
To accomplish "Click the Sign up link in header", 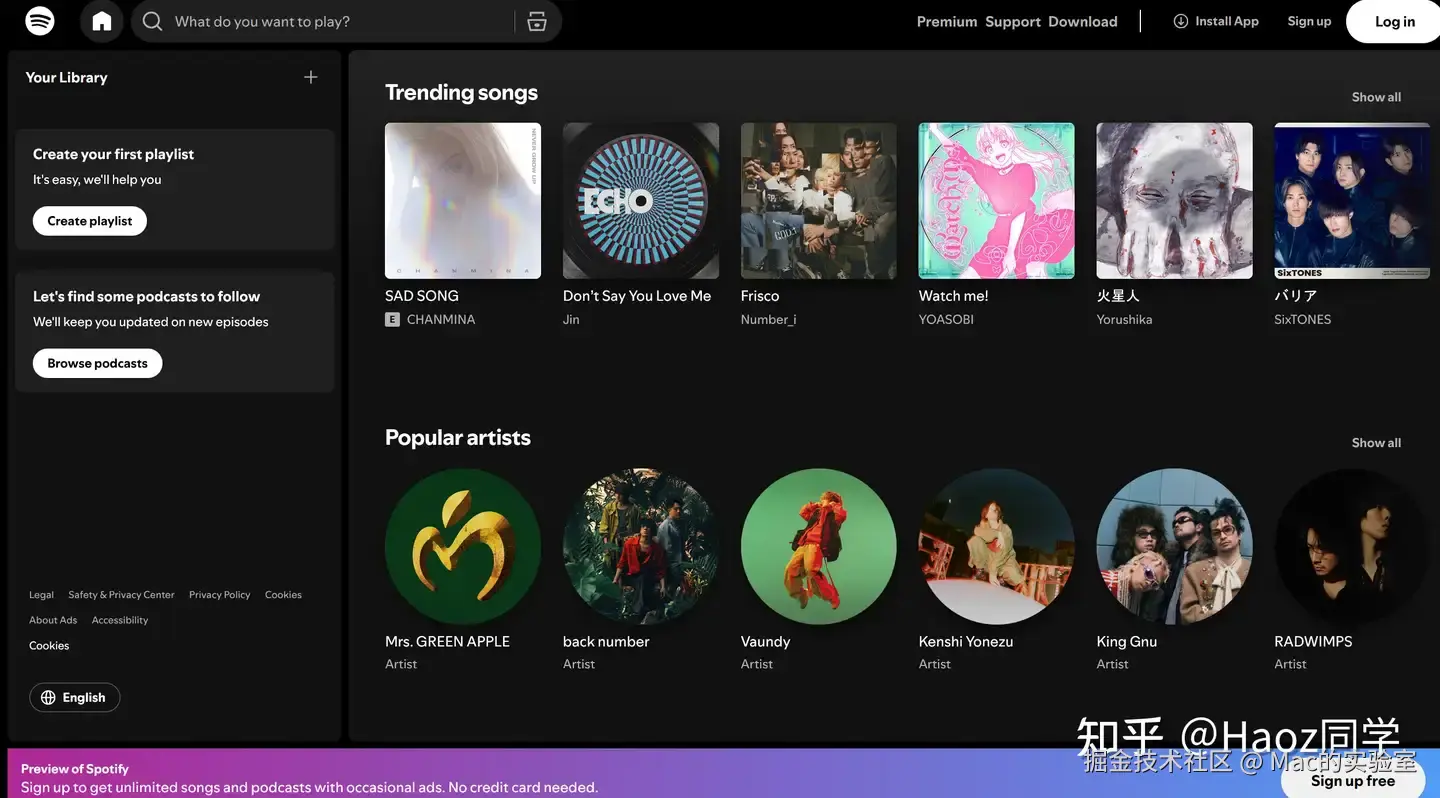I will coord(1309,21).
